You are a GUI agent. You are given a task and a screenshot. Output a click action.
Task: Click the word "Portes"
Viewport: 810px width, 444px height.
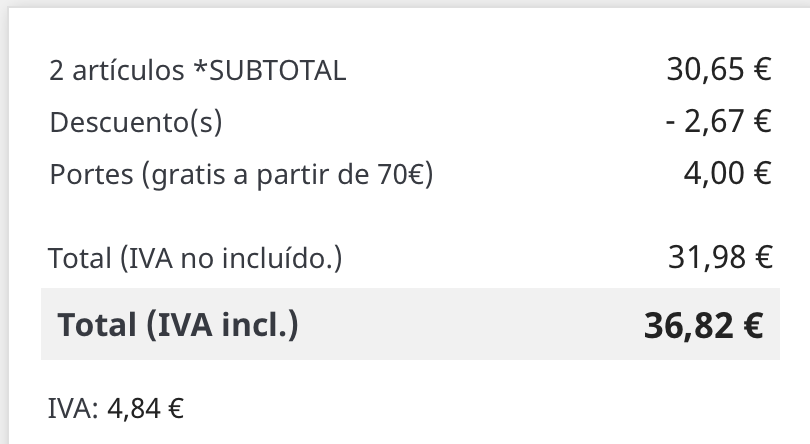coord(91,174)
